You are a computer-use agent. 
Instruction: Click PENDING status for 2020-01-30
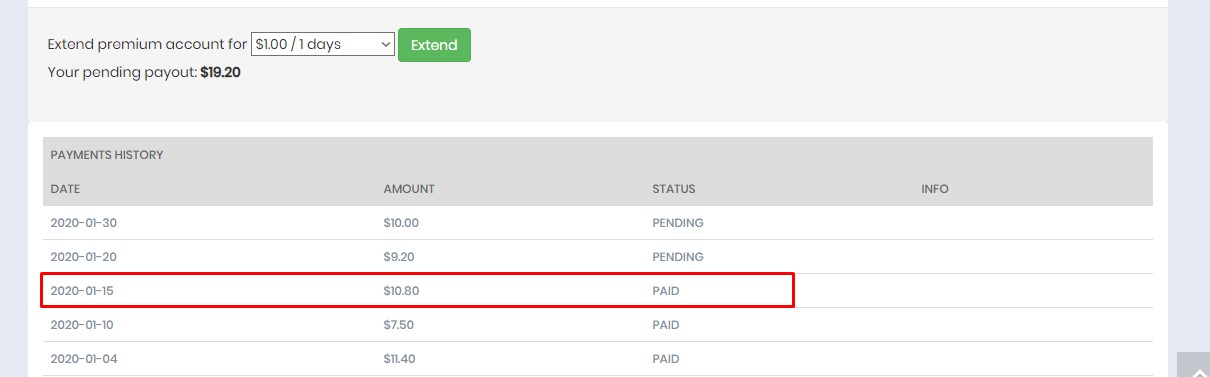tap(678, 223)
